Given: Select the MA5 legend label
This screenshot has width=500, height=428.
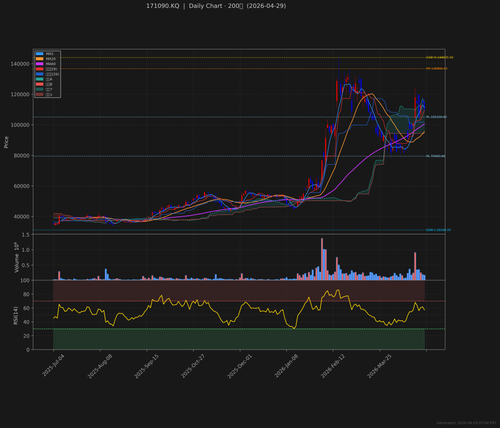Looking at the screenshot, I should (x=50, y=54).
